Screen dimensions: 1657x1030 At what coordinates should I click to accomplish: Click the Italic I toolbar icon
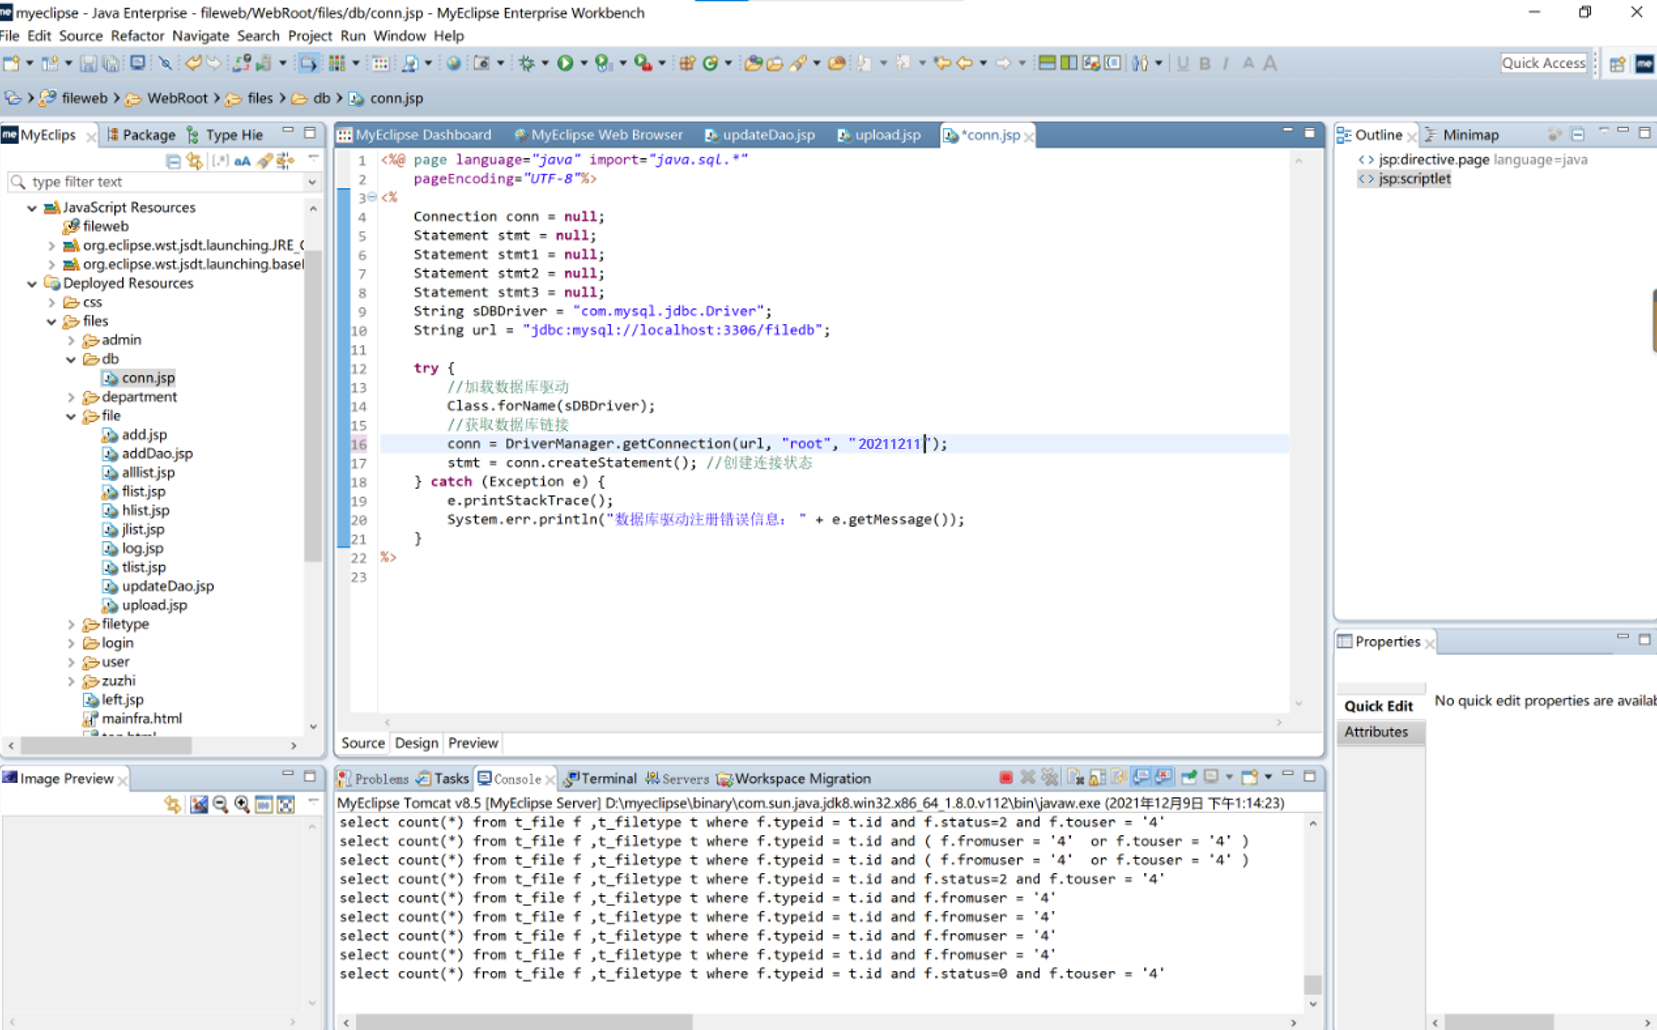pyautogui.click(x=1226, y=63)
